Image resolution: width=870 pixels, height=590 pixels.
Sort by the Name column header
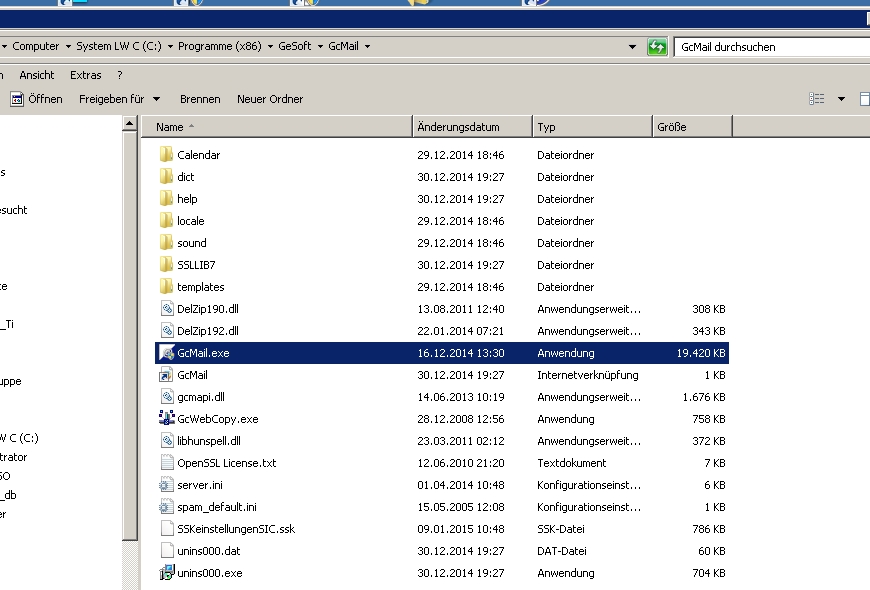click(277, 127)
